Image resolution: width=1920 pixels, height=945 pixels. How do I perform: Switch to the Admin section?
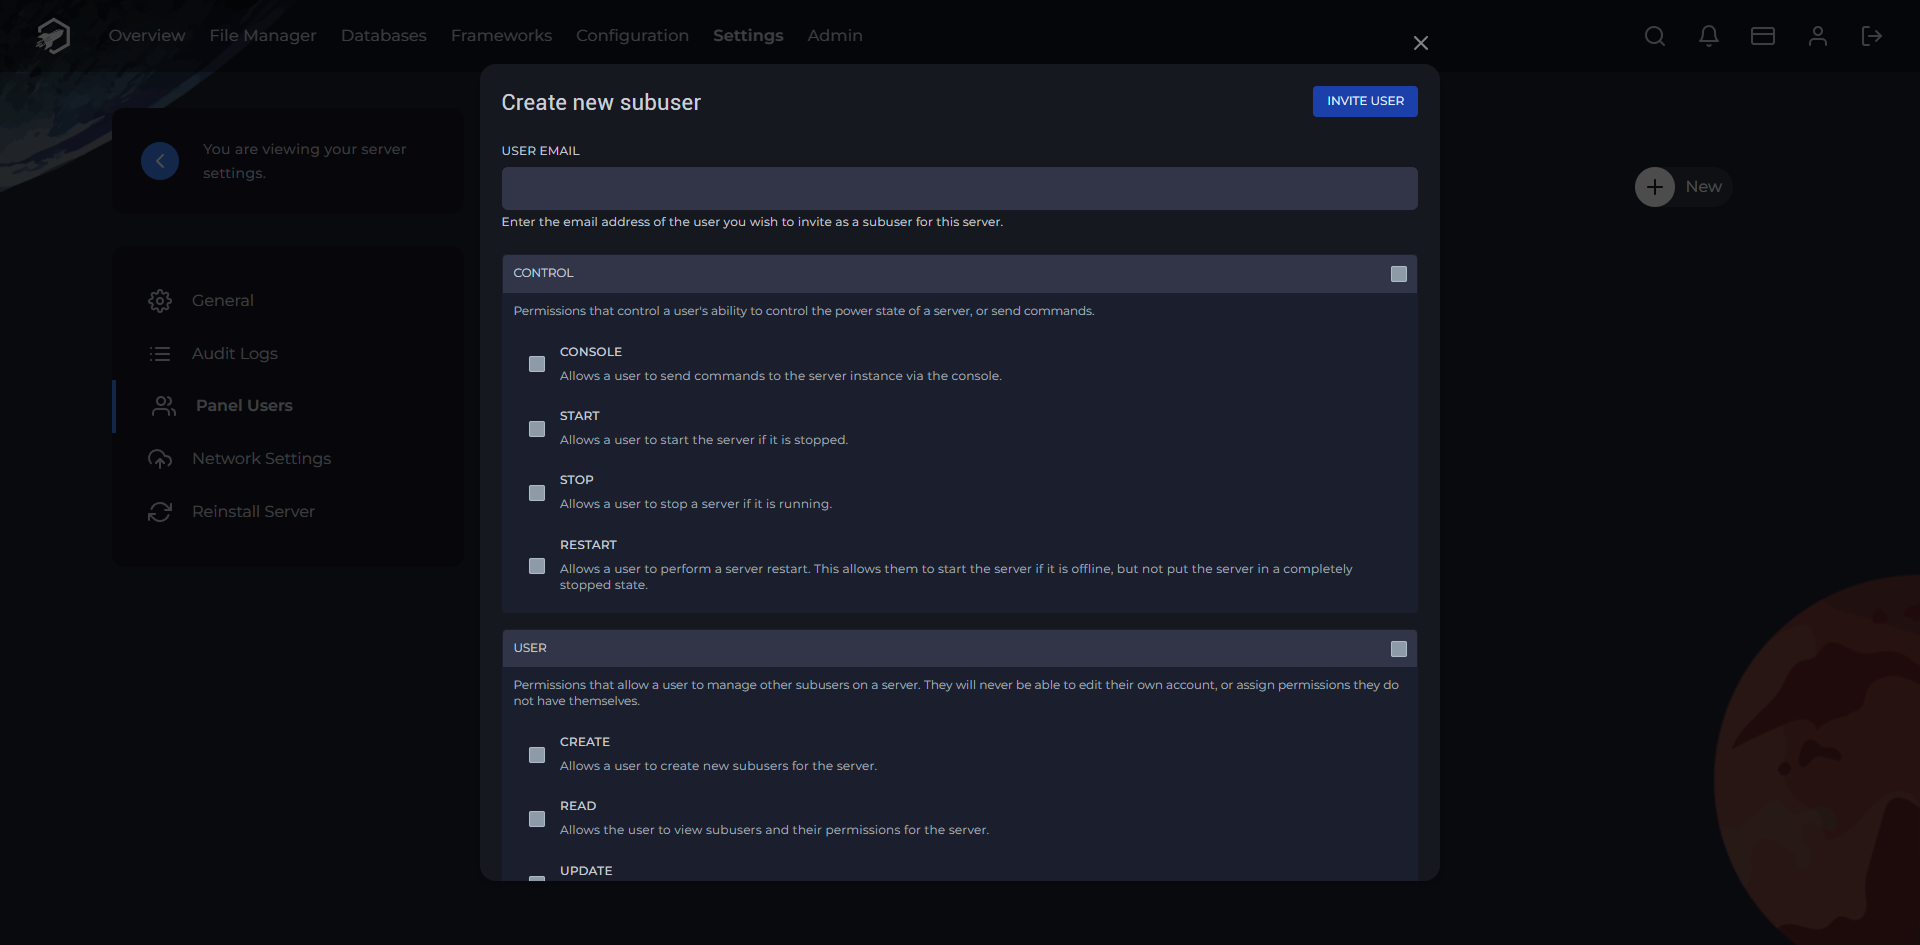834,36
